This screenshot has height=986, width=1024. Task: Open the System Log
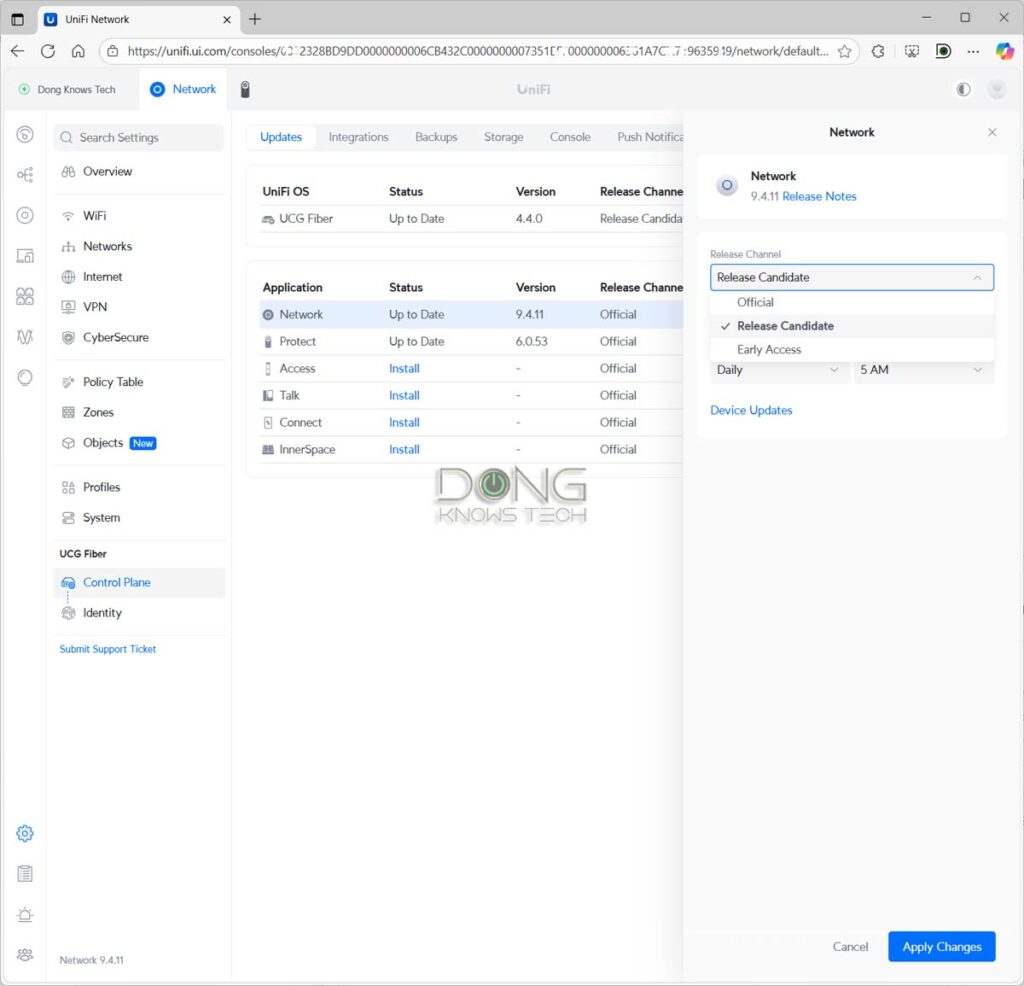tap(25, 873)
